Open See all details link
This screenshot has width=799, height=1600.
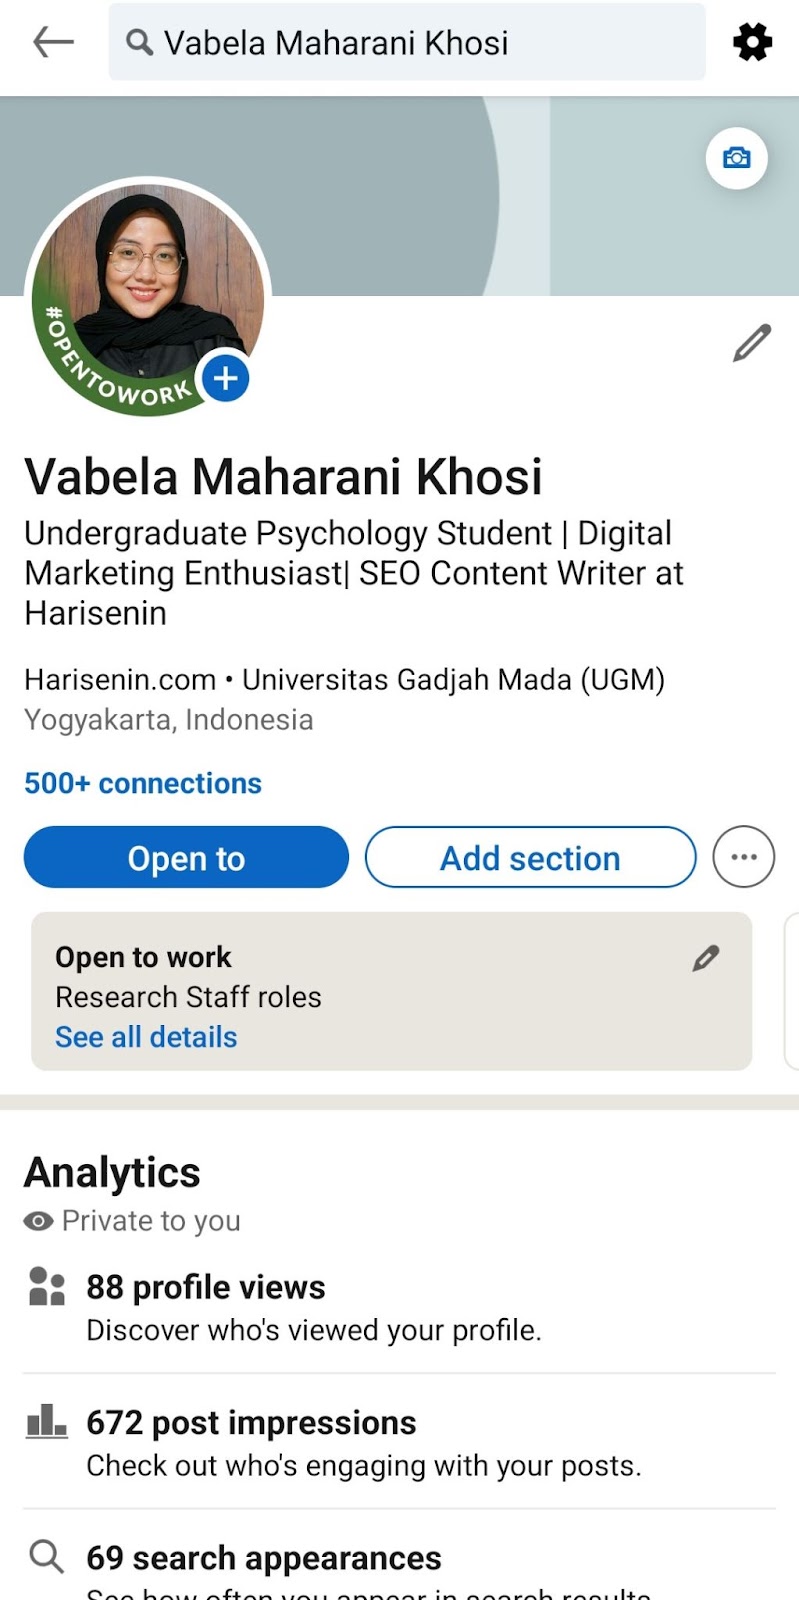[146, 1037]
